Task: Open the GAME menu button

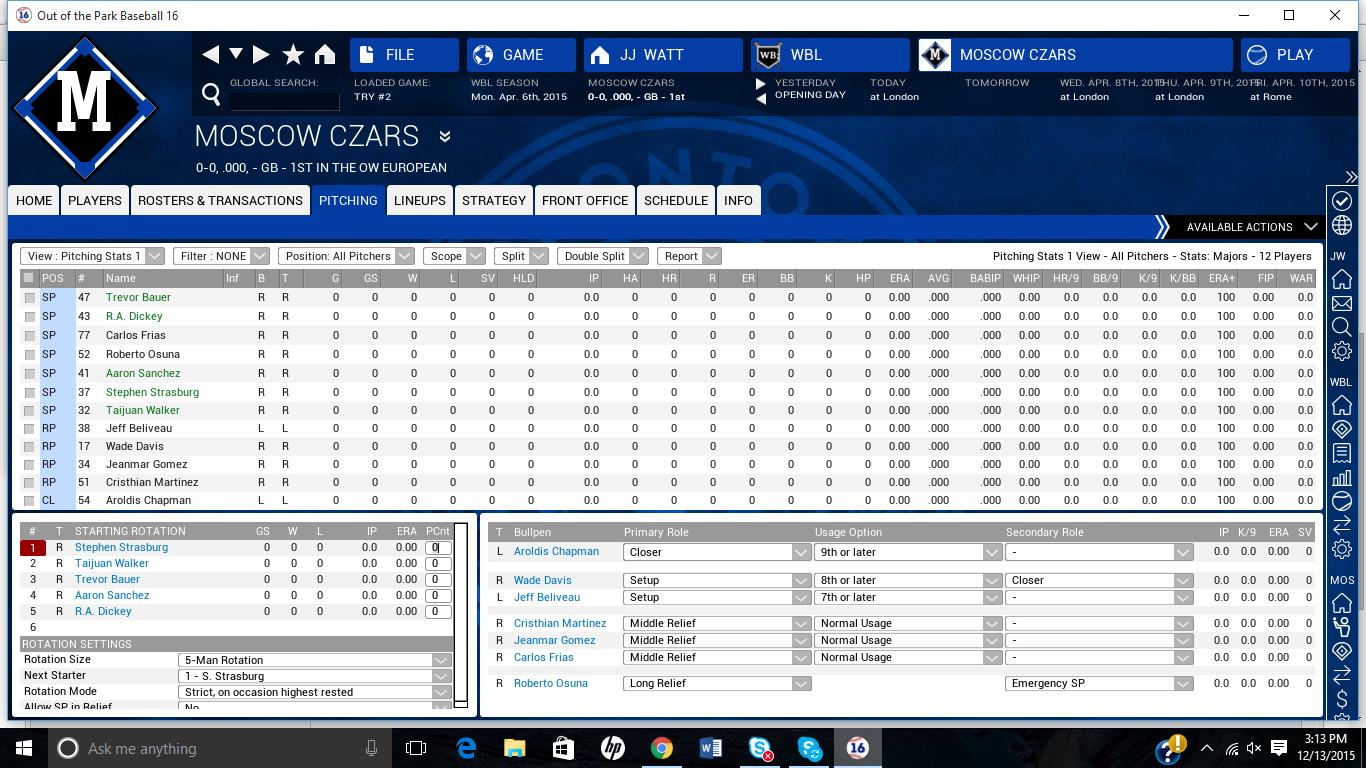Action: click(x=521, y=55)
